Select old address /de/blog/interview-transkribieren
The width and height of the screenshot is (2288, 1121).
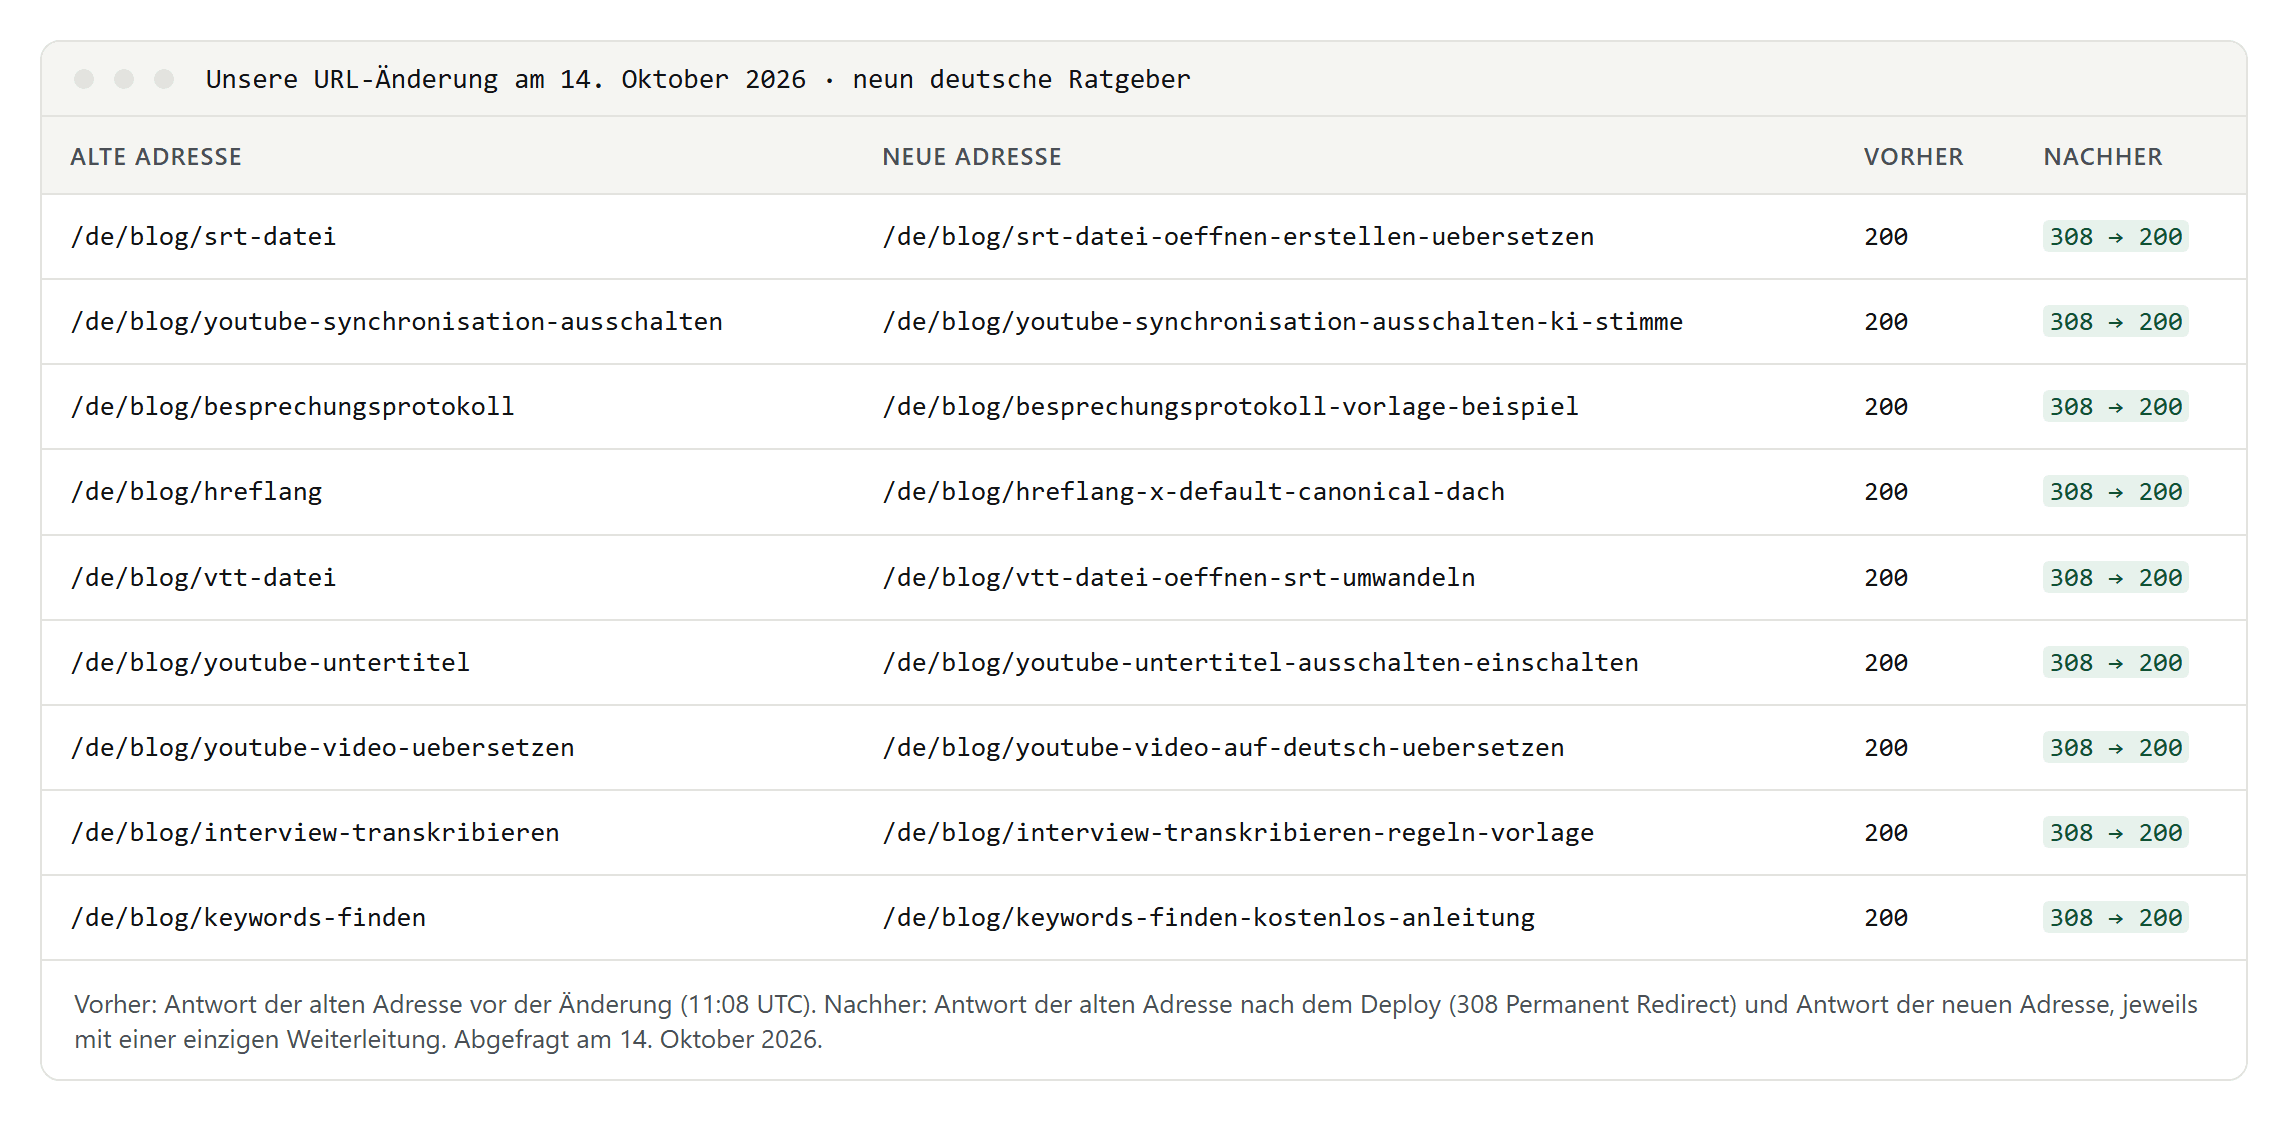coord(315,833)
